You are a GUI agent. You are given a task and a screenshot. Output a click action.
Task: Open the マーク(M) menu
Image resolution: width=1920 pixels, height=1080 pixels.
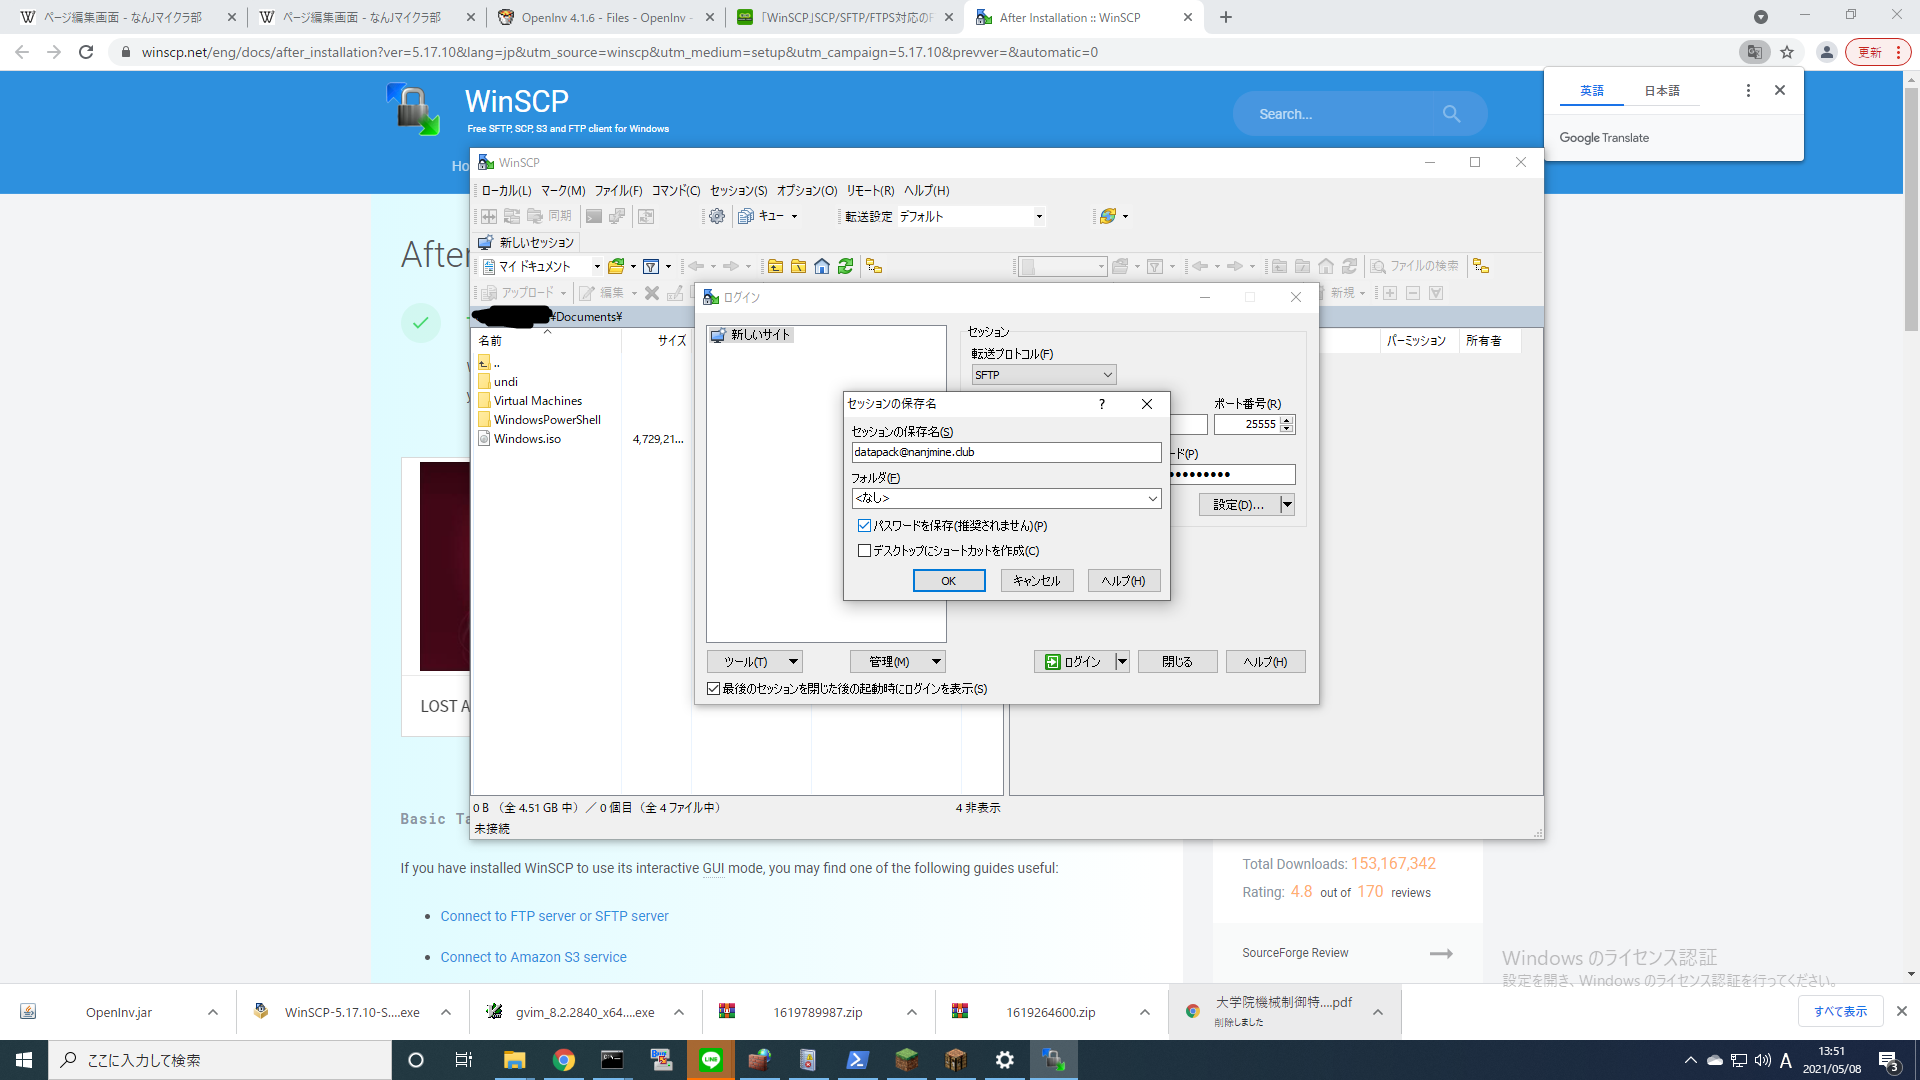pyautogui.click(x=563, y=191)
